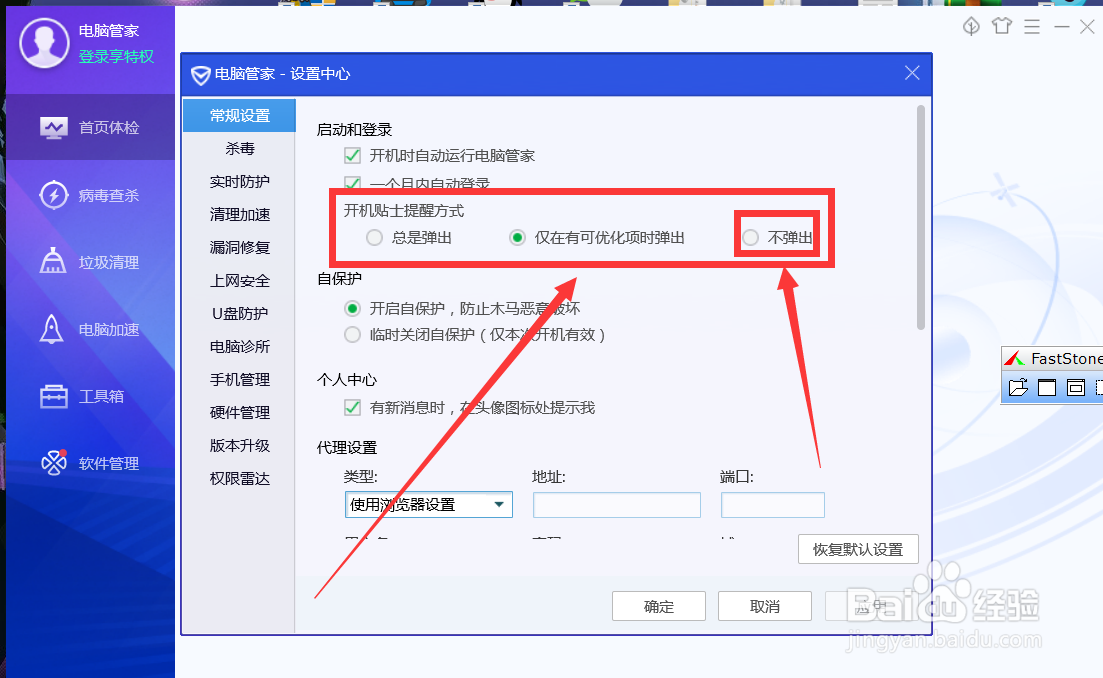Click the user avatar icon
Screen dimensions: 1103x678
coord(44,43)
